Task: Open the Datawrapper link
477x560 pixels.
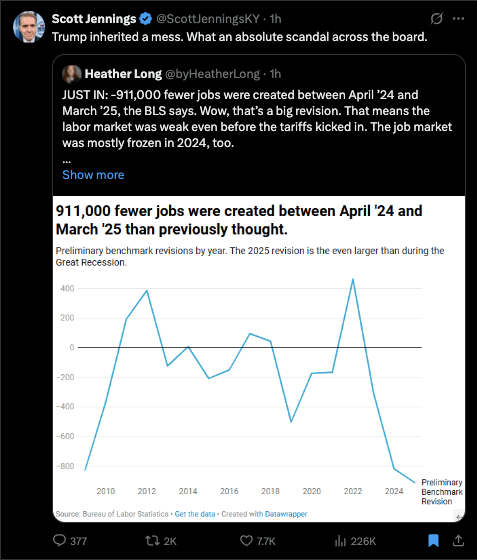Action: click(x=286, y=514)
